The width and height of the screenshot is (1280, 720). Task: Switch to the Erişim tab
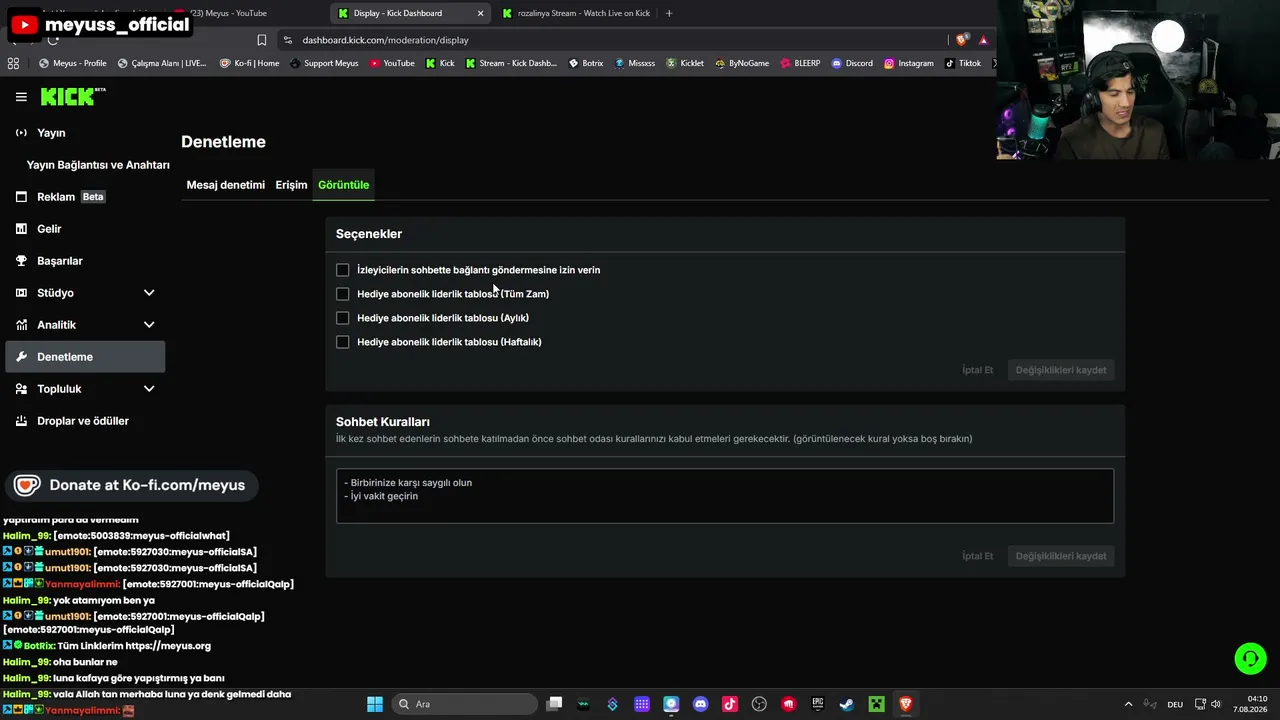coord(292,185)
